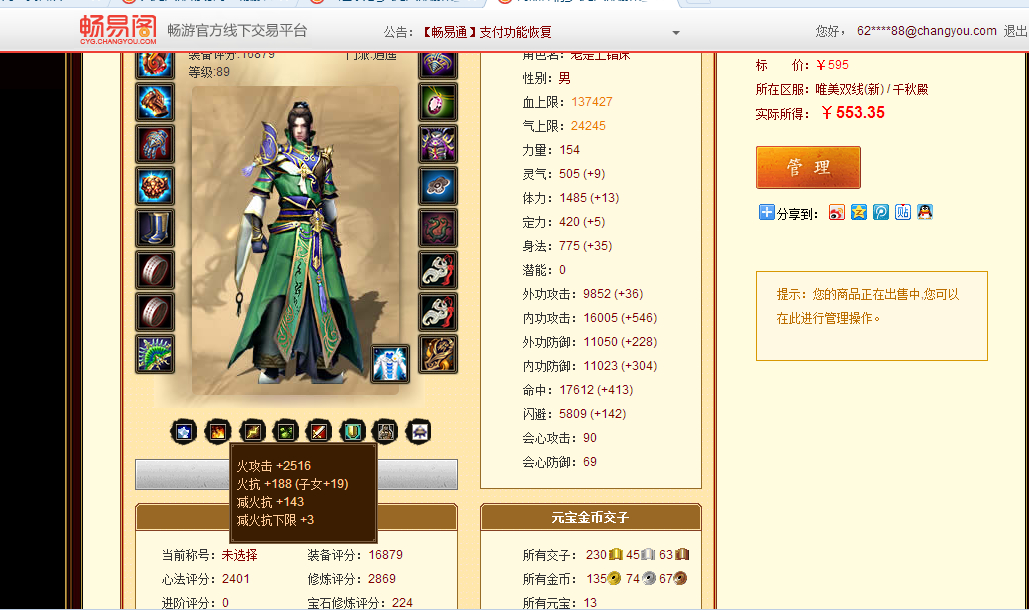Screen dimensions: 1029x610
Task: Click the ice star attribute icon
Action: point(184,432)
